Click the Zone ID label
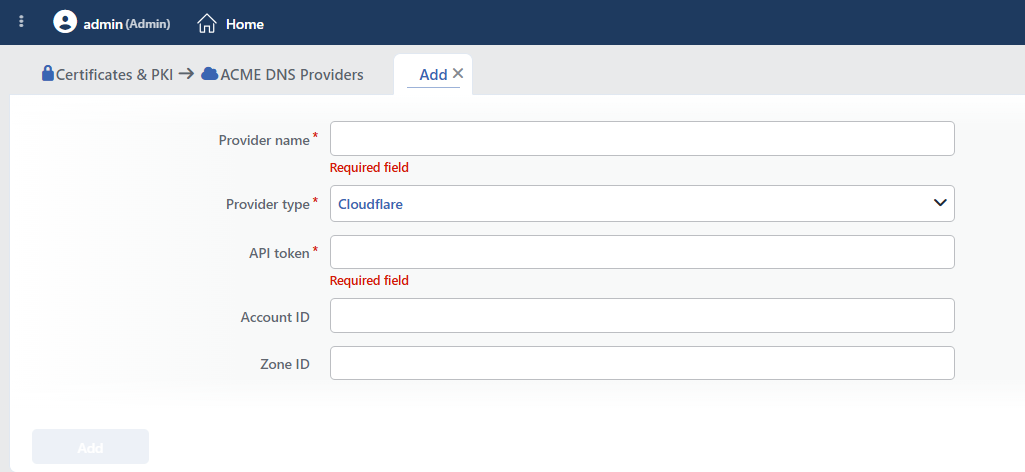Image resolution: width=1025 pixels, height=472 pixels. tap(285, 364)
